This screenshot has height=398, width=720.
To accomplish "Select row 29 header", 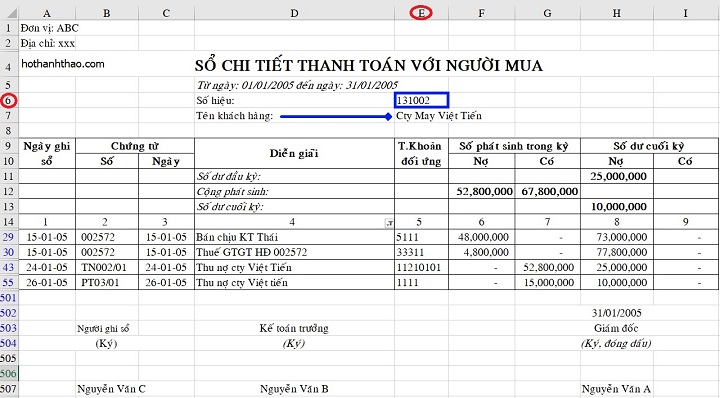I will pos(9,237).
